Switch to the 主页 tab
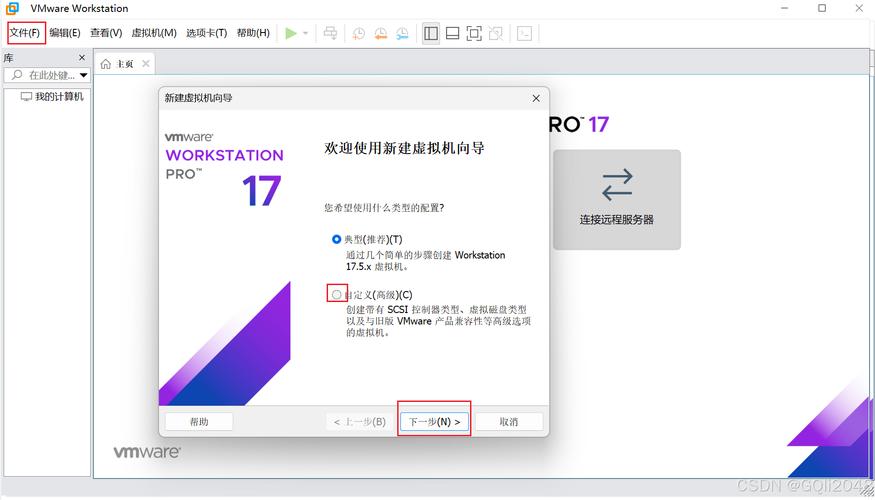The image size is (875, 500). 125,64
